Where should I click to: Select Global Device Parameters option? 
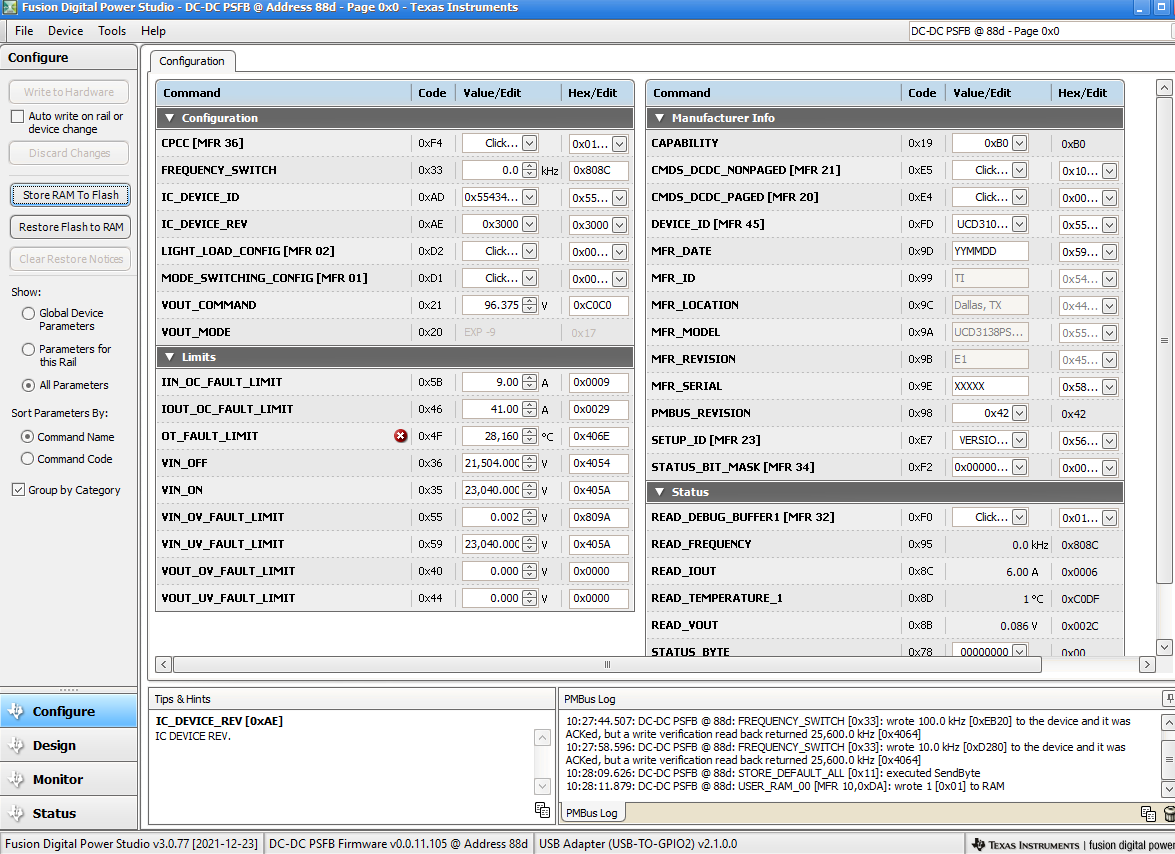pyautogui.click(x=28, y=313)
